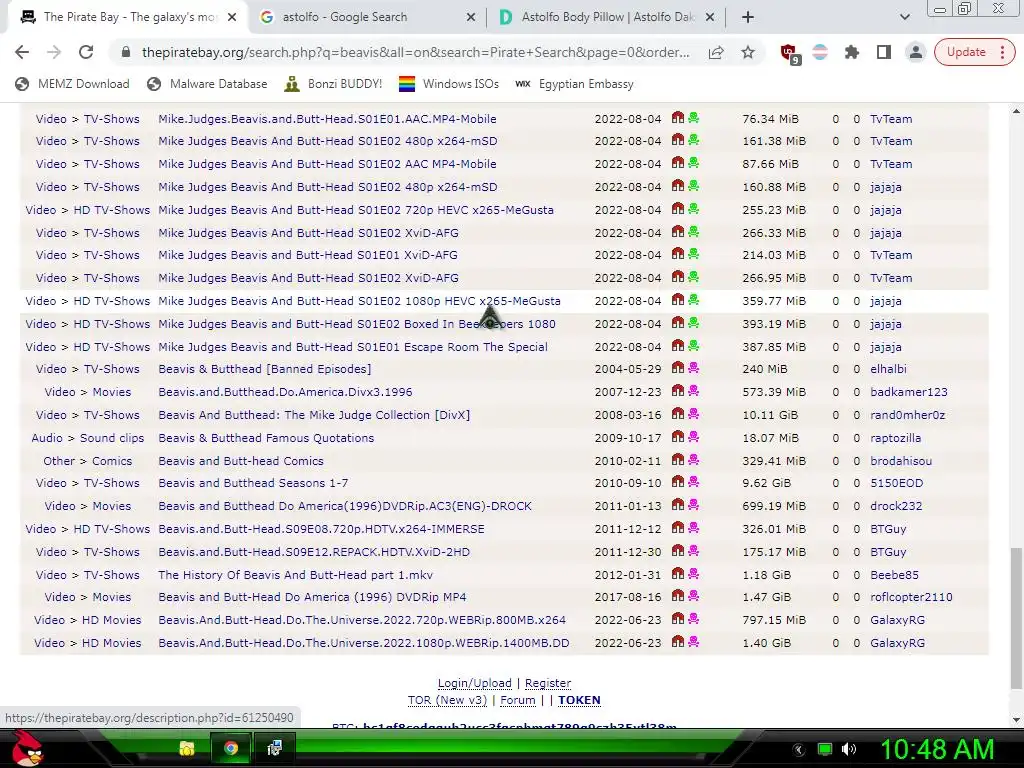
Task: Click magnet icon for Beavis & Butthead [Banned Episodes]
Action: tap(678, 368)
